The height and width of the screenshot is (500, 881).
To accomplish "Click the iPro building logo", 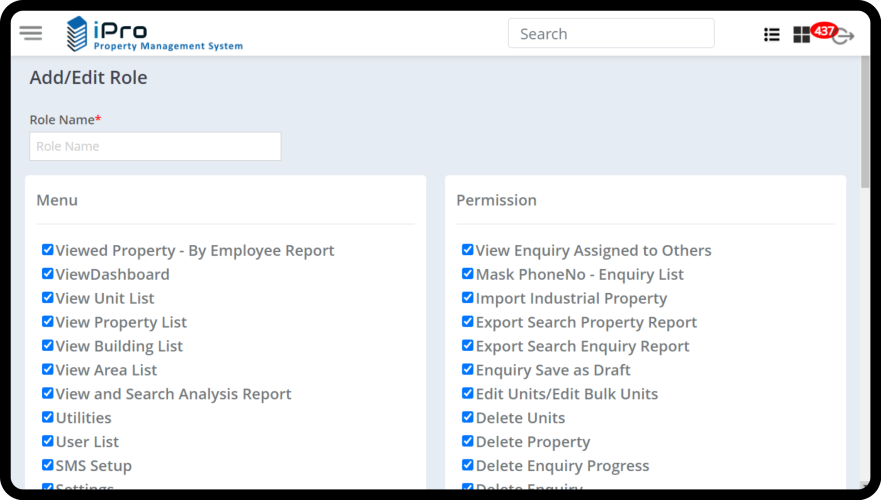I will point(77,33).
